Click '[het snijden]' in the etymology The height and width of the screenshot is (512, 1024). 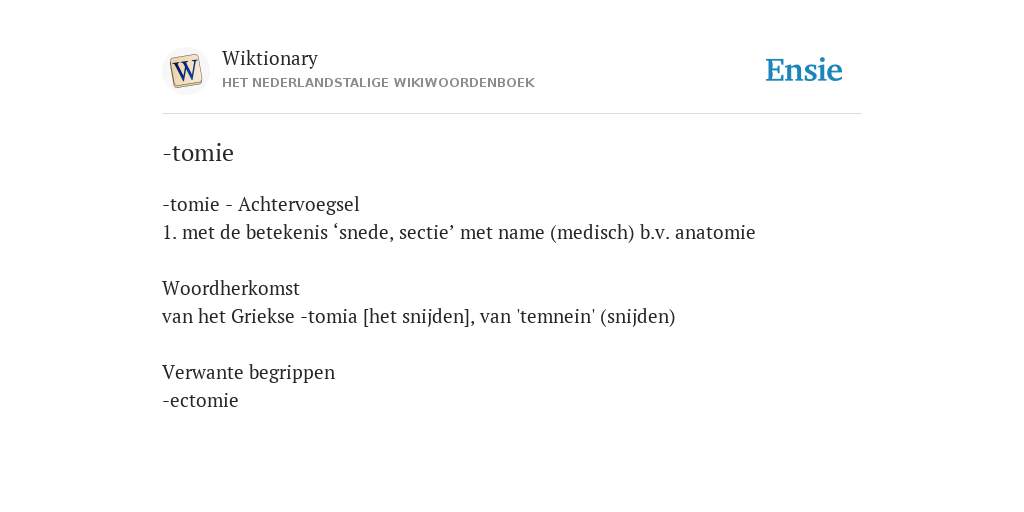pos(417,317)
